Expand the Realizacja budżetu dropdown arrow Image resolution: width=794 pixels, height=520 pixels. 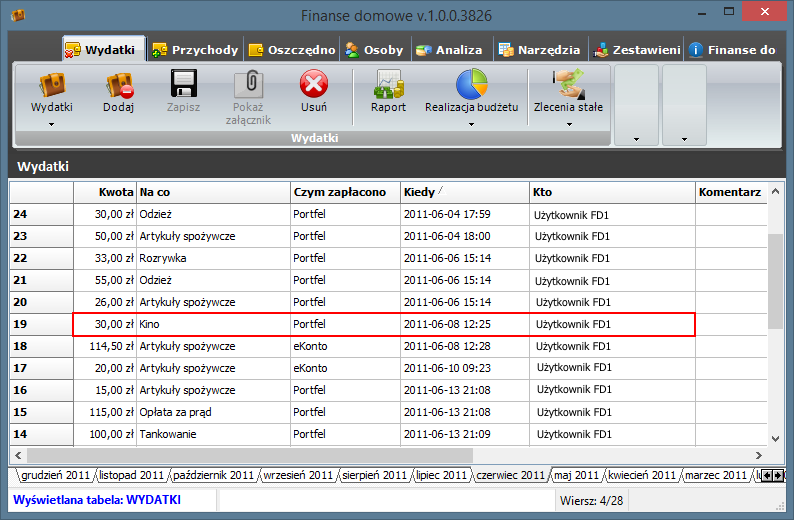click(471, 125)
